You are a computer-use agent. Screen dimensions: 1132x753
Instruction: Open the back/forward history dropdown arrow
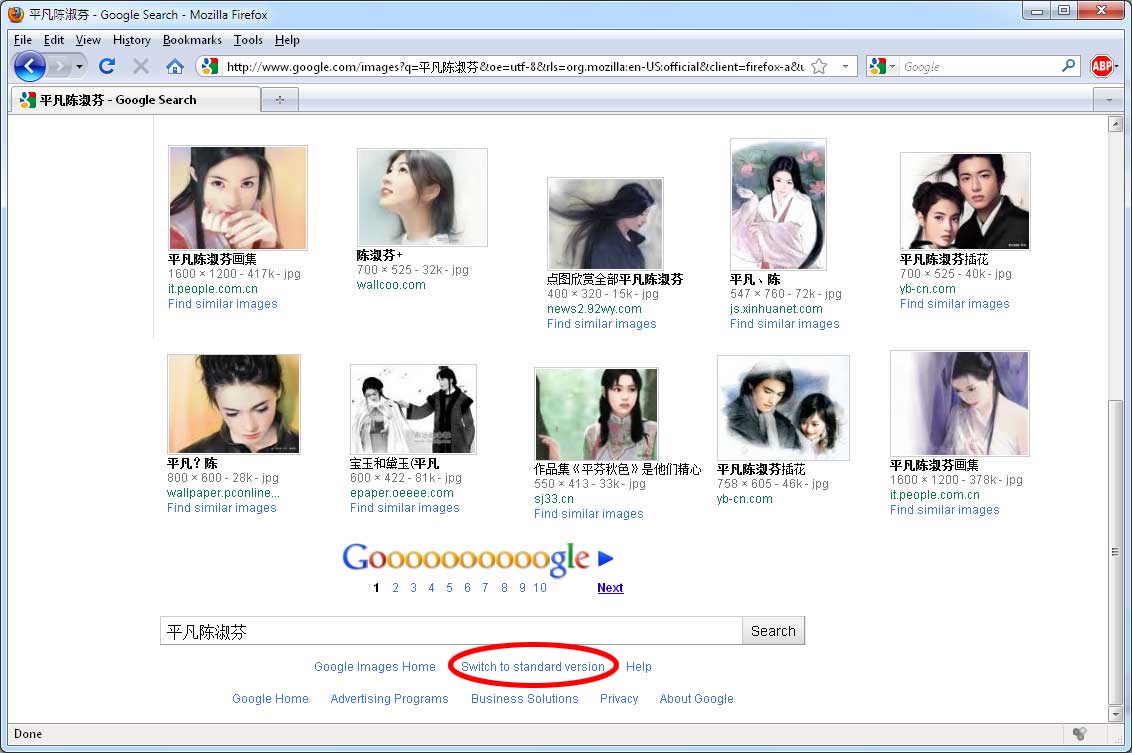pos(79,67)
